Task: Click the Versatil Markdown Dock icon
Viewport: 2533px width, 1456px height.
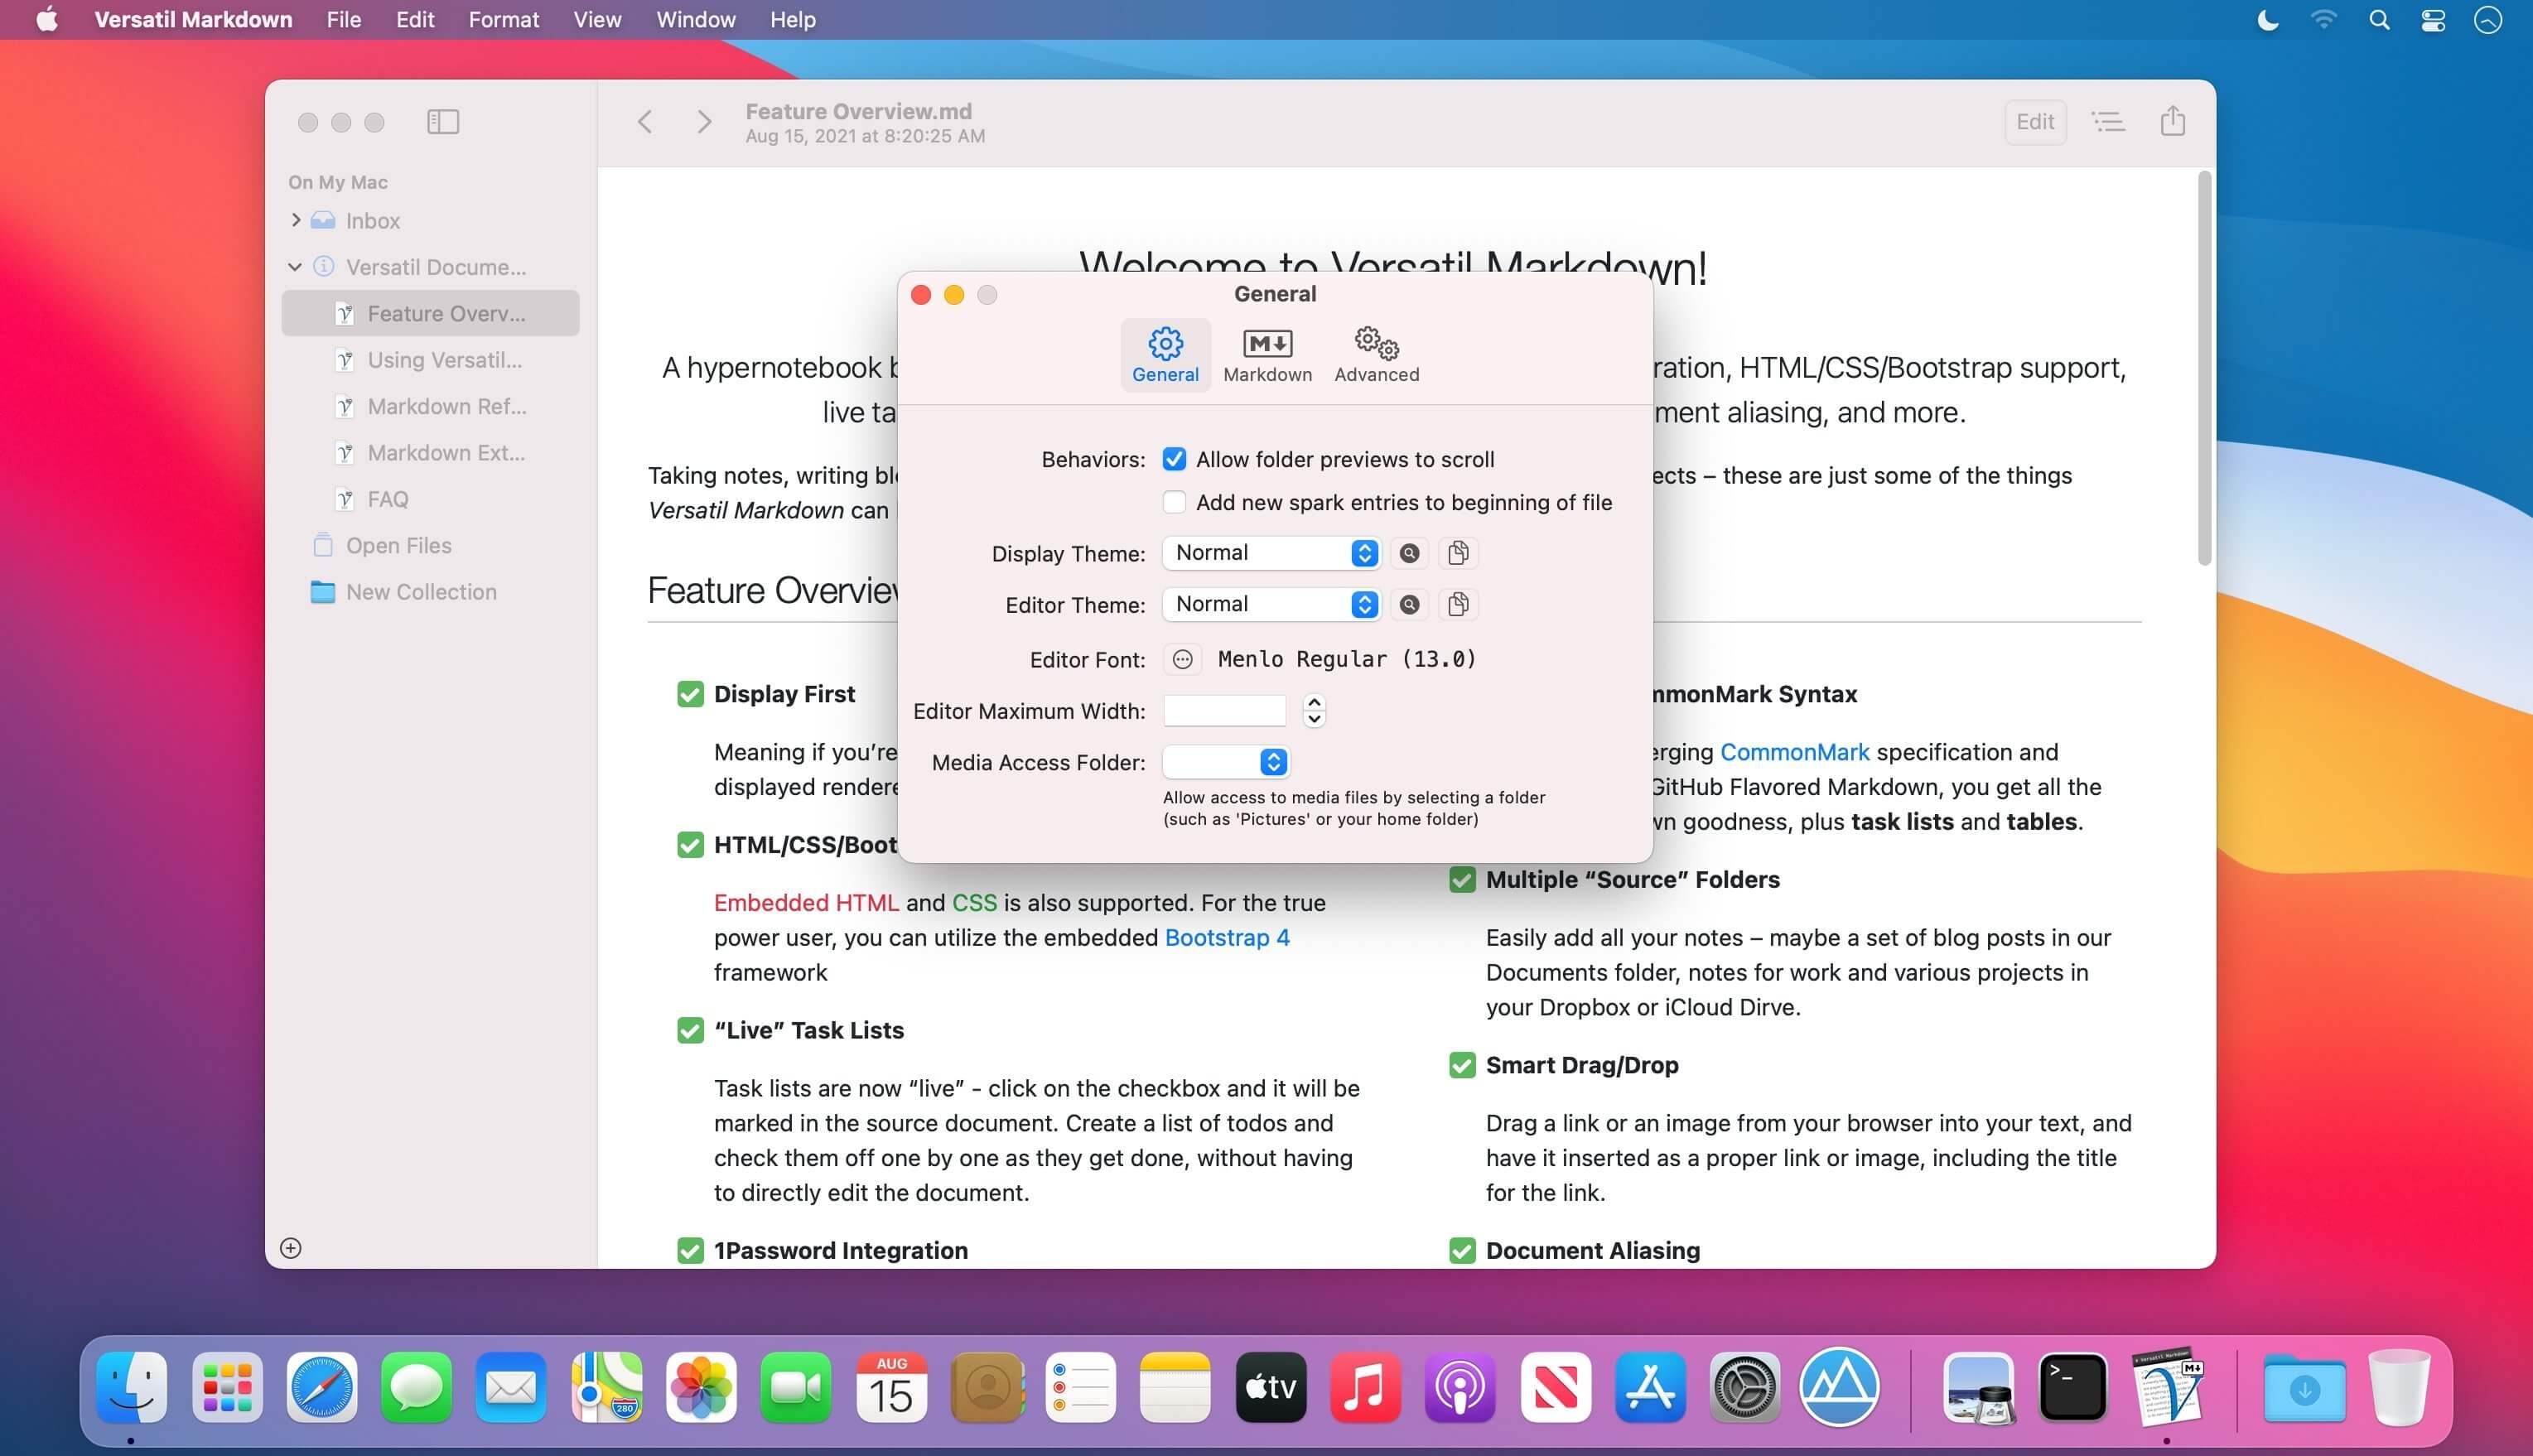Action: 2167,1387
